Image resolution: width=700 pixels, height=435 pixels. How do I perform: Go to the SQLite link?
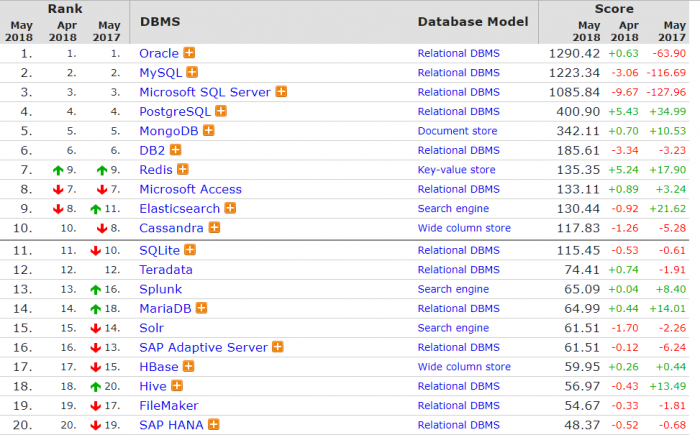pyautogui.click(x=159, y=251)
